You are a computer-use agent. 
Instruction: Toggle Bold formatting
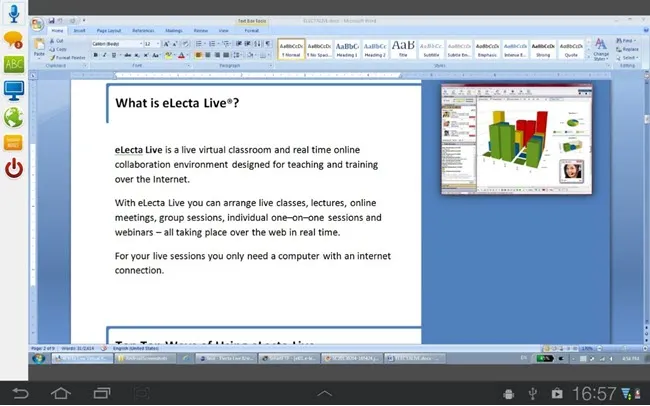coord(96,55)
